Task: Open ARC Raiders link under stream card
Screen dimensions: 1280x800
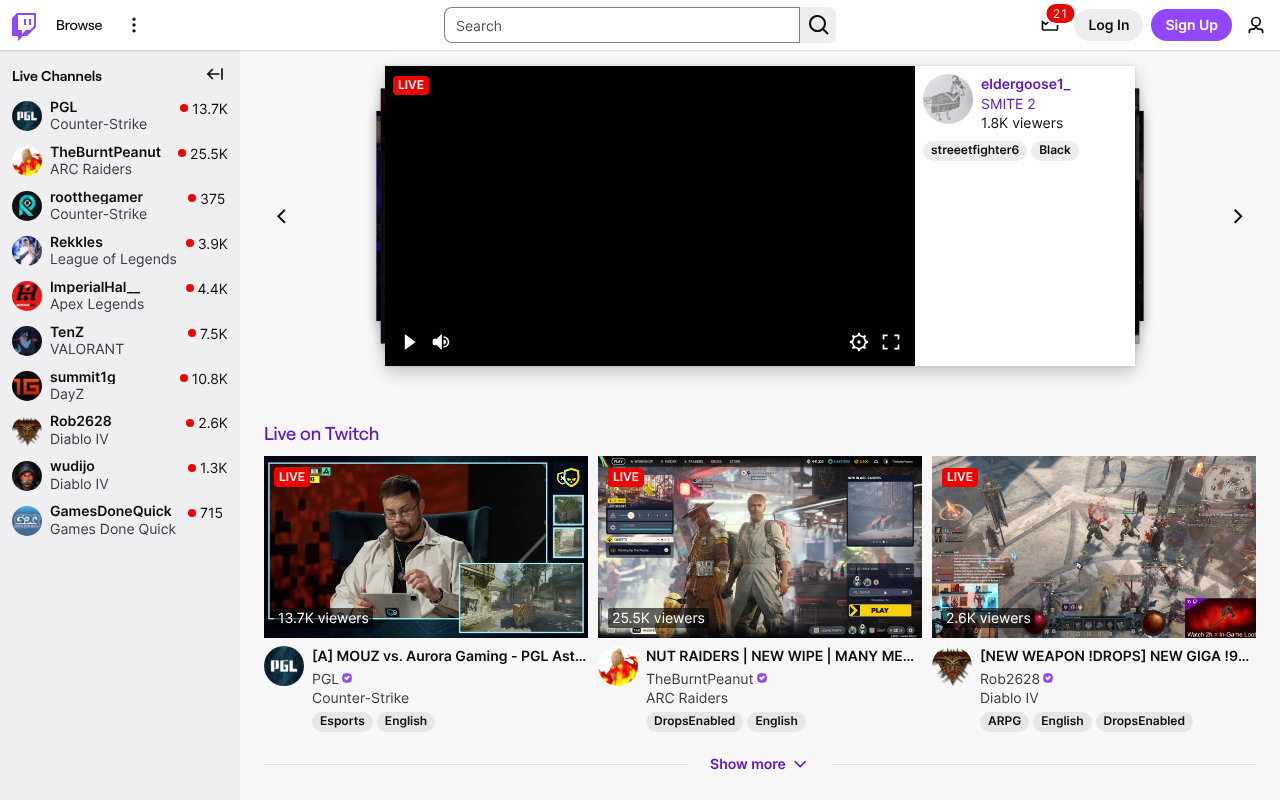Action: pos(687,698)
